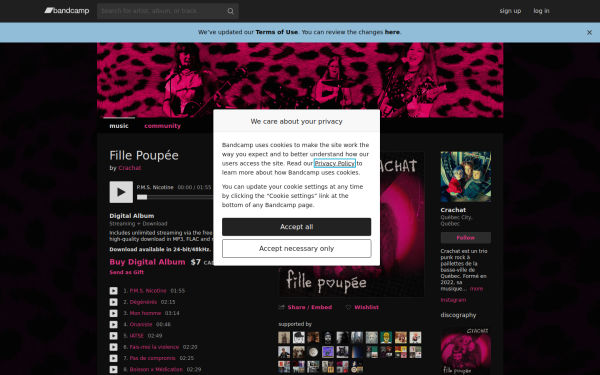Follow the 'here' link in banner
This screenshot has width=600, height=375.
[x=392, y=32]
